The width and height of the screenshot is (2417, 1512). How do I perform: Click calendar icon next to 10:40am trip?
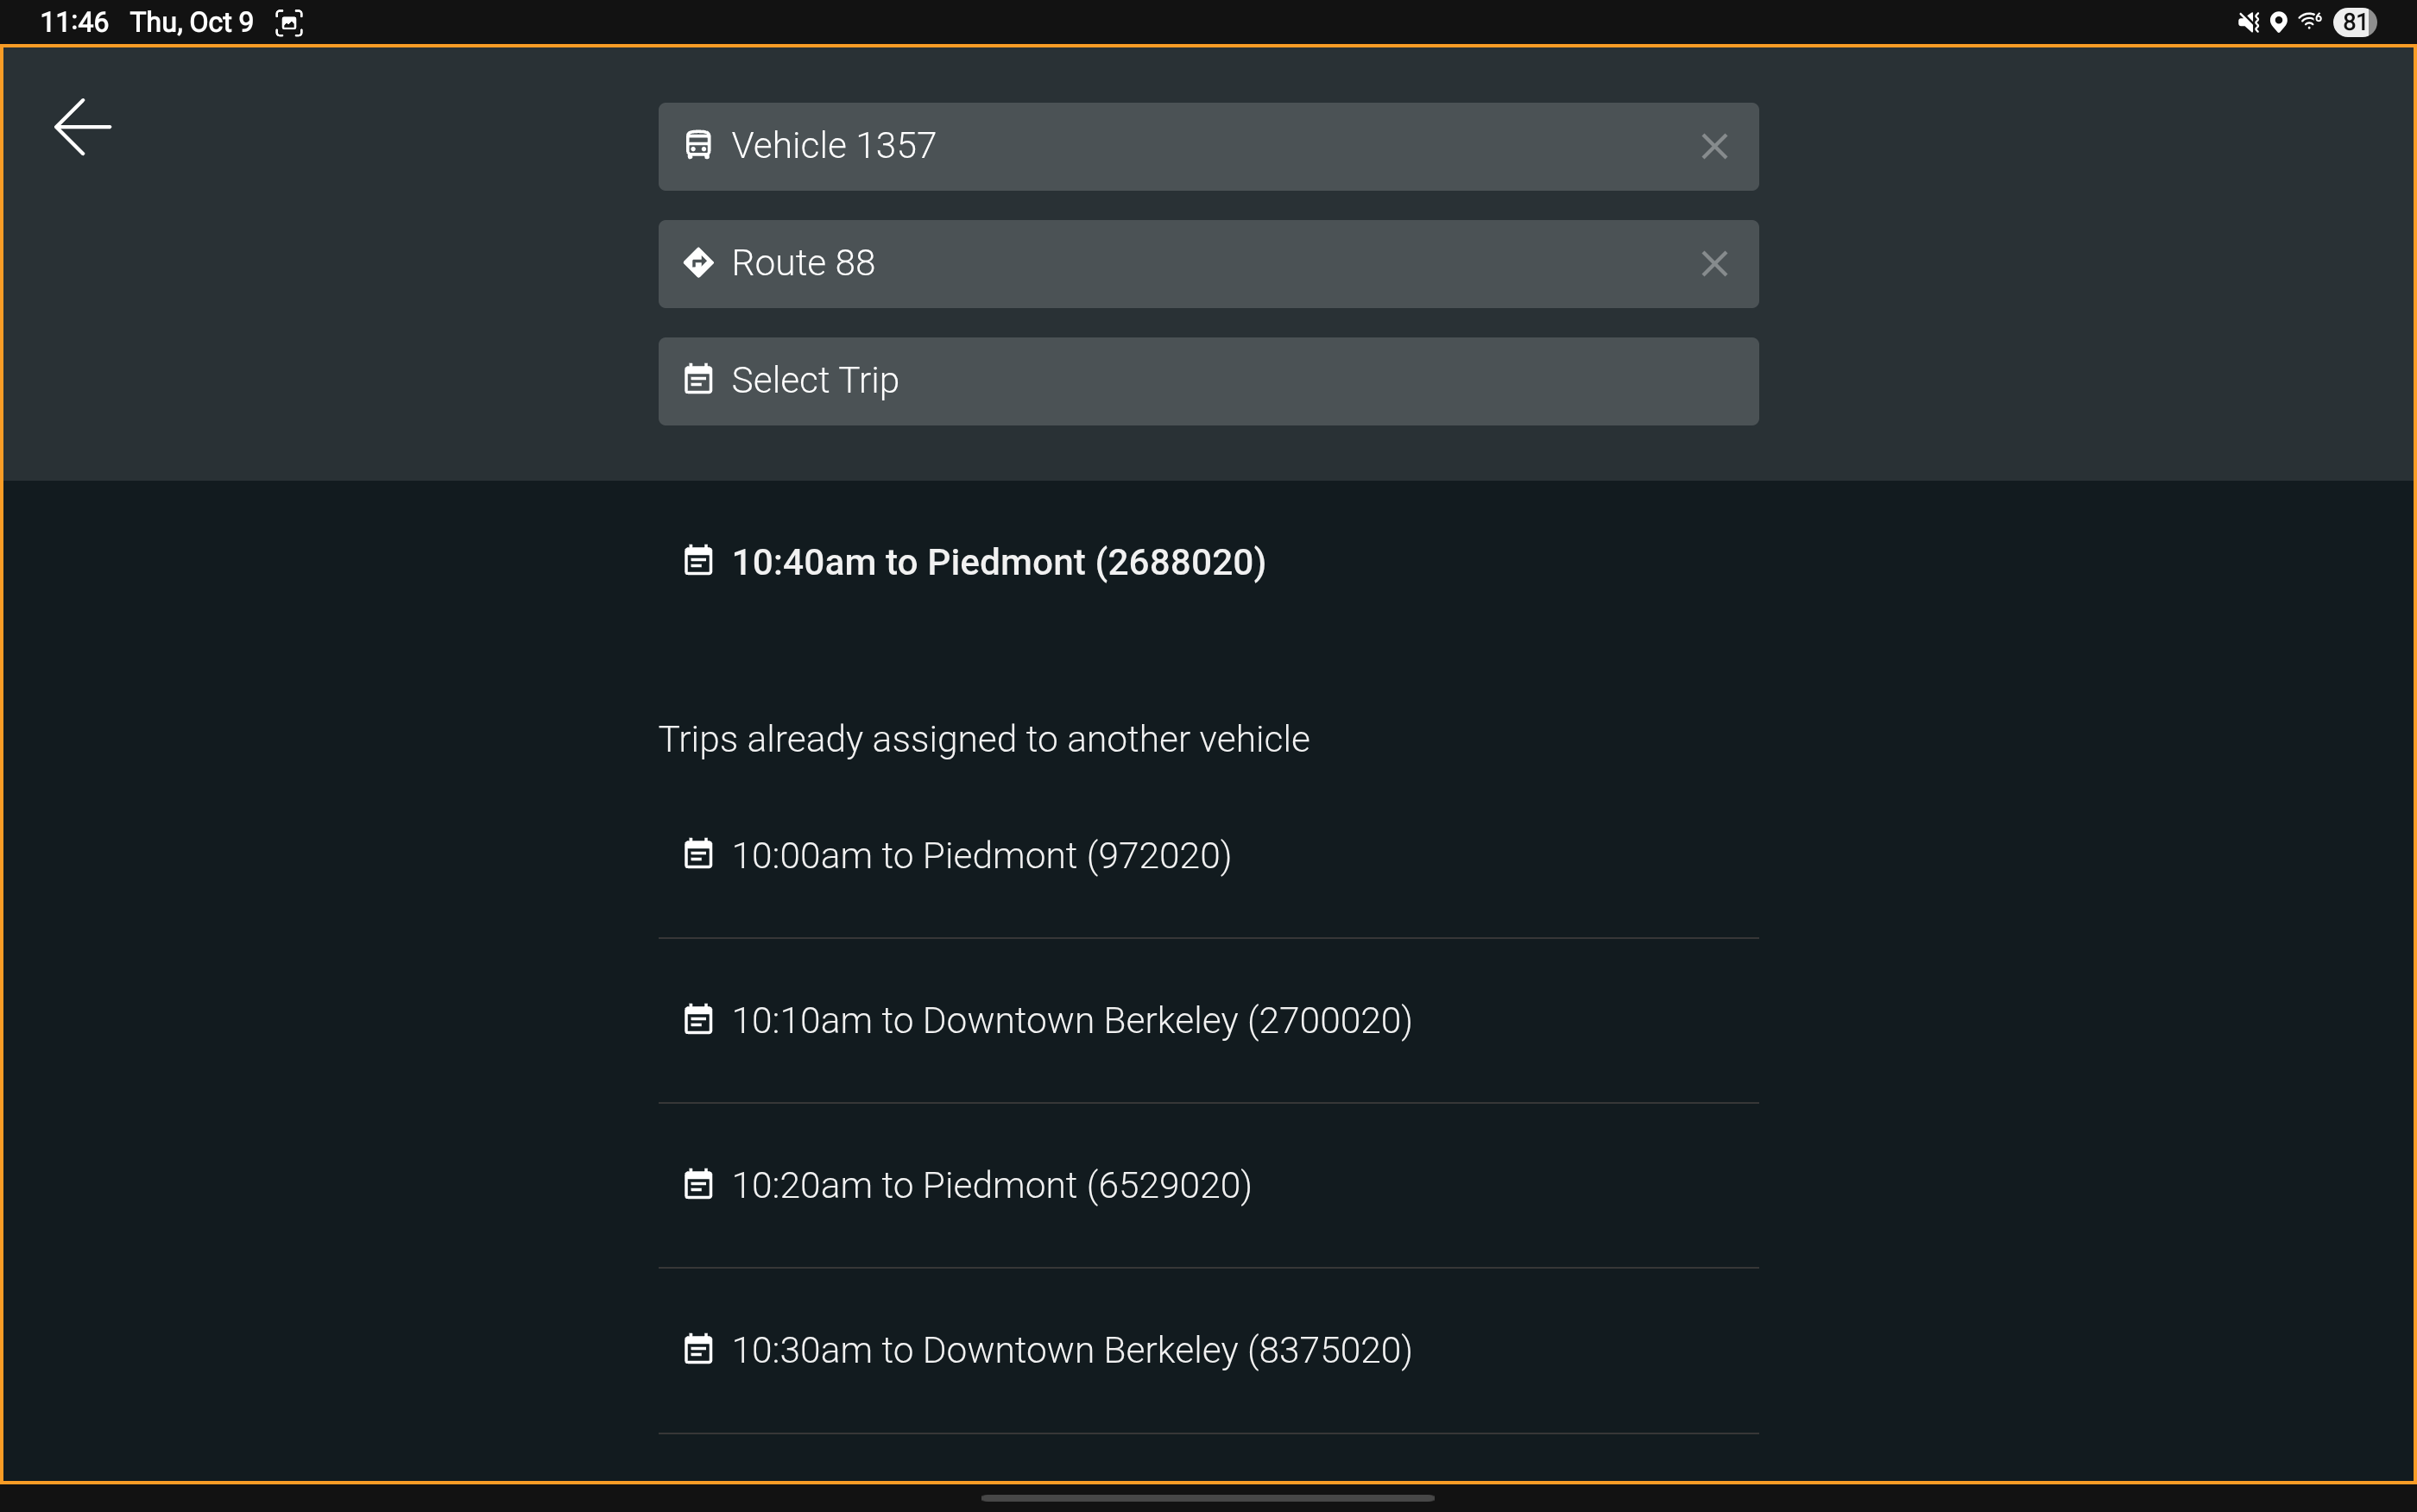(698, 561)
